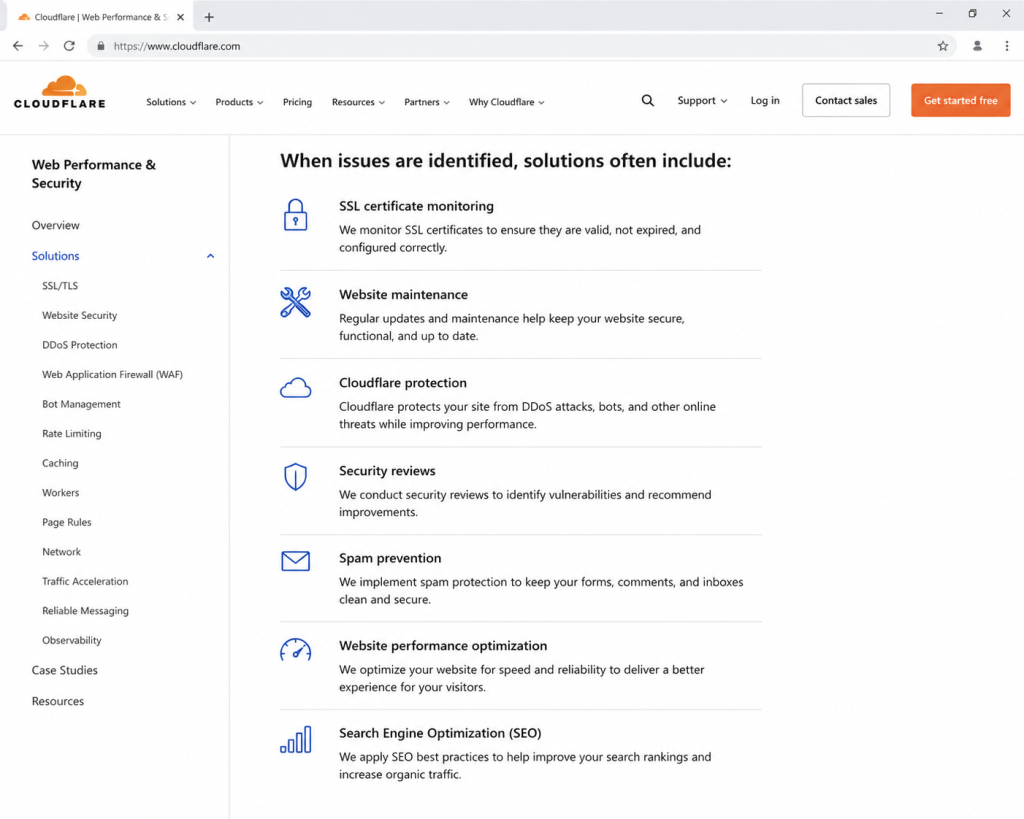Click the site lock icon in address bar
1024x819 pixels.
pos(101,46)
